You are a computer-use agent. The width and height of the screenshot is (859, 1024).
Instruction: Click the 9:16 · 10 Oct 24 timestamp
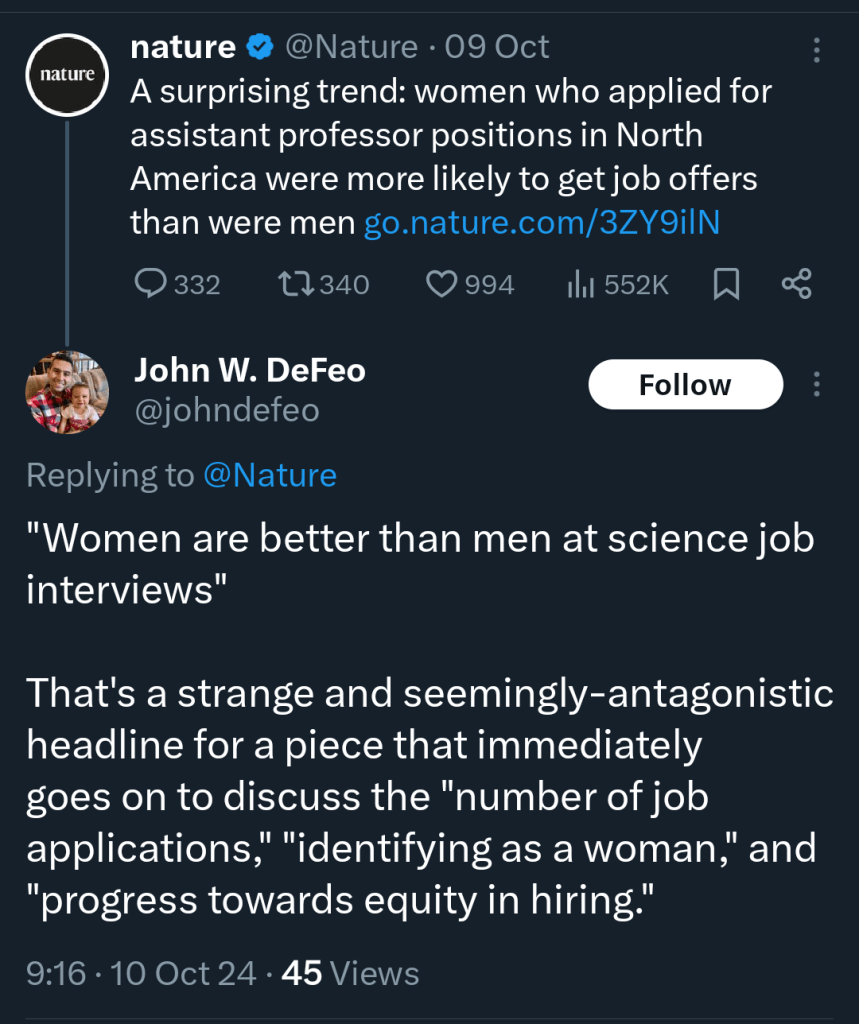click(x=141, y=973)
